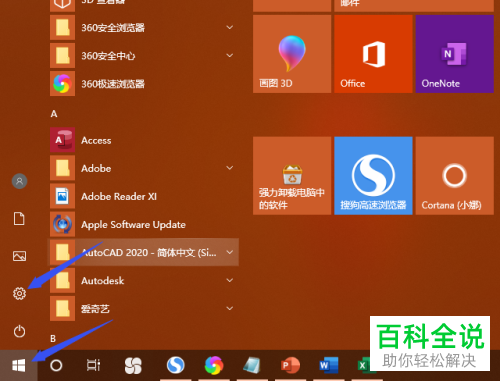Open the 爱奇艺 folder entry
This screenshot has height=381, width=500.
(x=144, y=308)
